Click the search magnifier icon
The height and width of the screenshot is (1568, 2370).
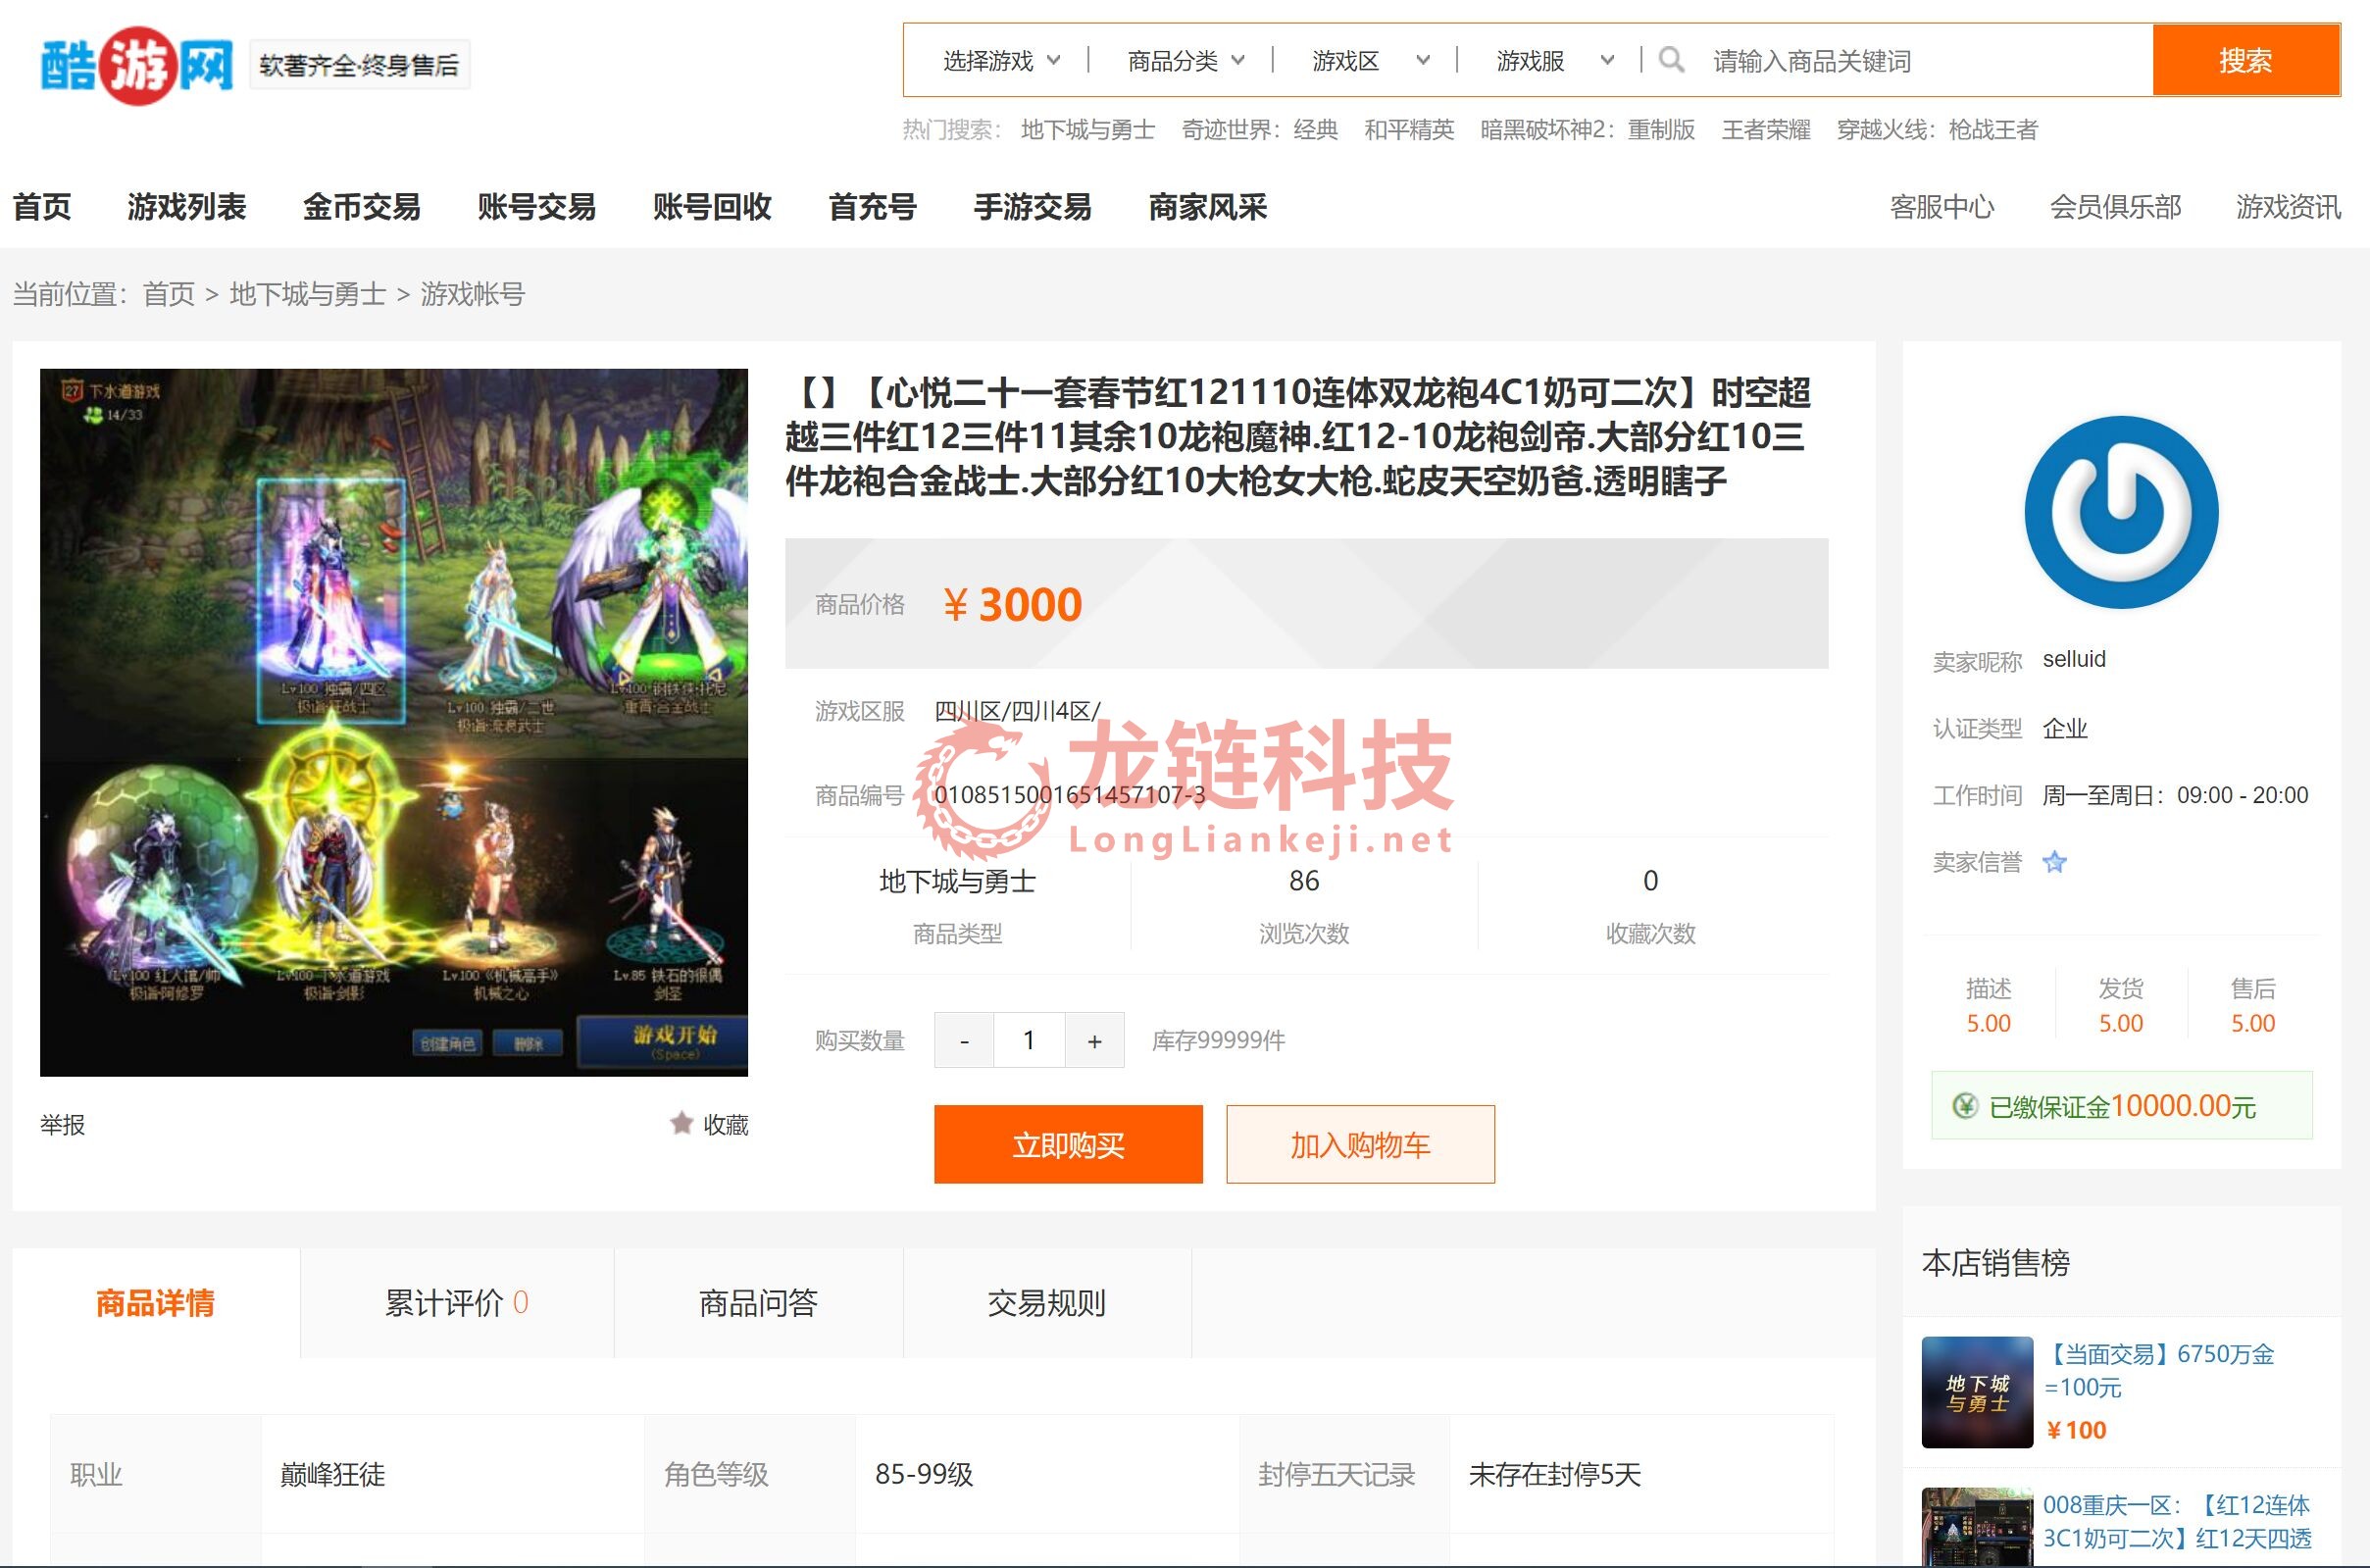(x=1671, y=60)
